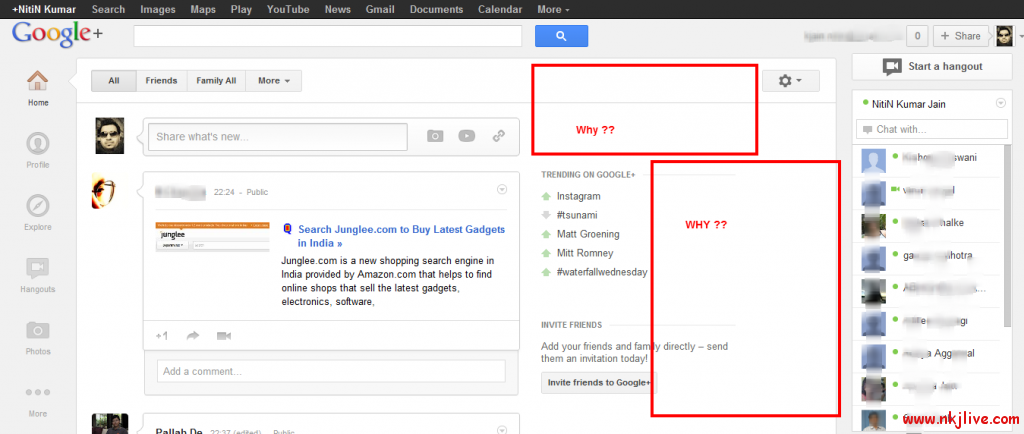Viewport: 1024px width, 434px height.
Task: Click the grey down arrow beside #tsunami
Action: pos(546,215)
